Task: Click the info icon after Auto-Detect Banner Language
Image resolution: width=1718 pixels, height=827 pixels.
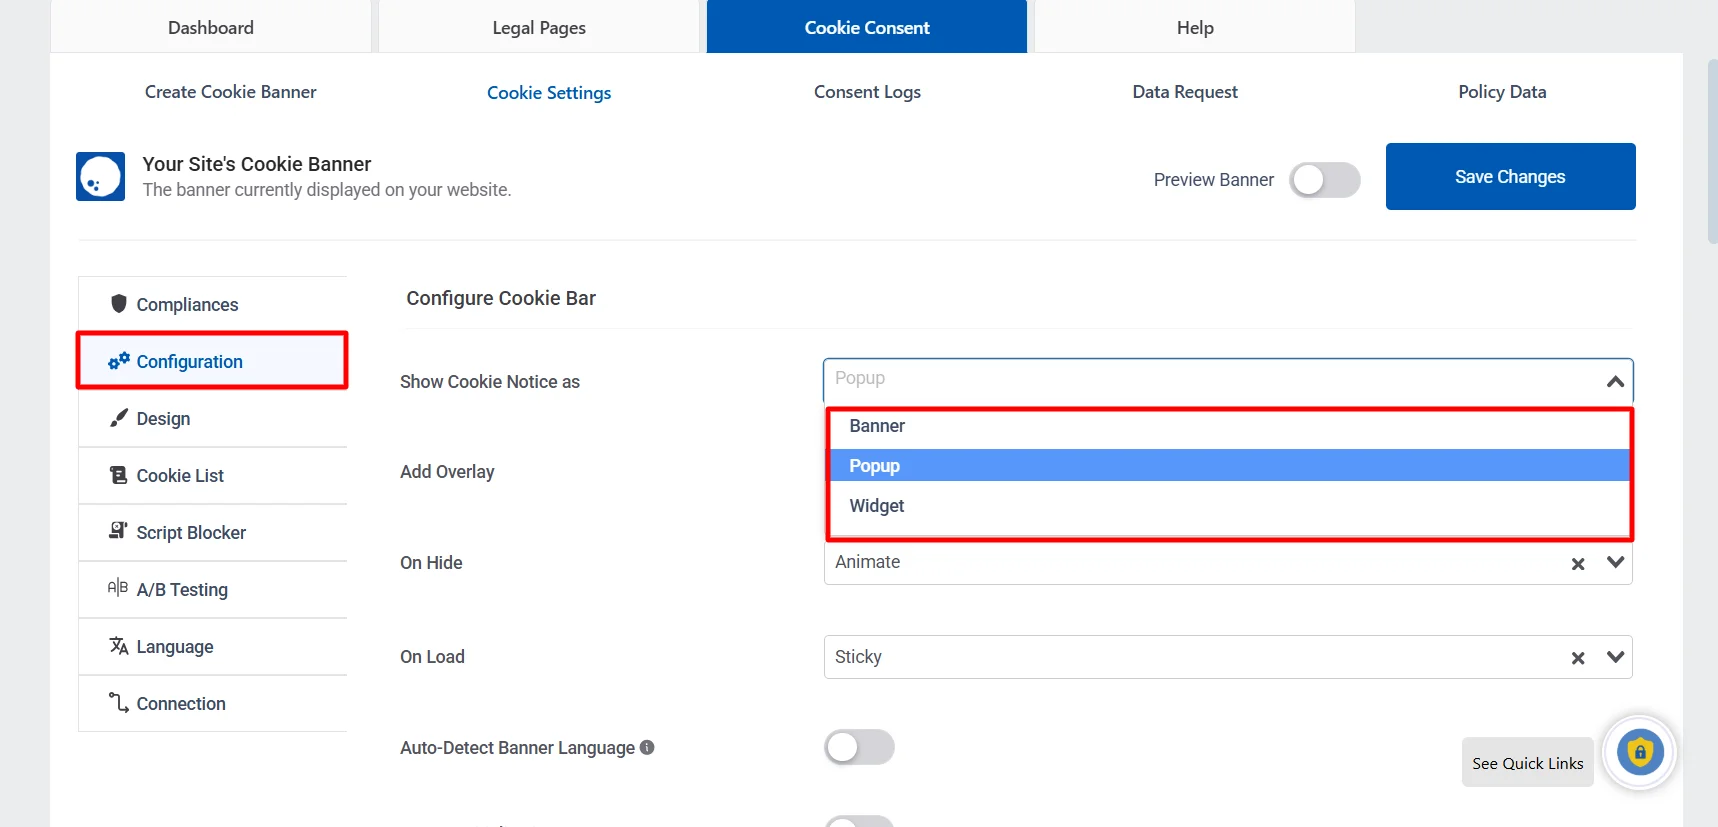Action: 647,747
